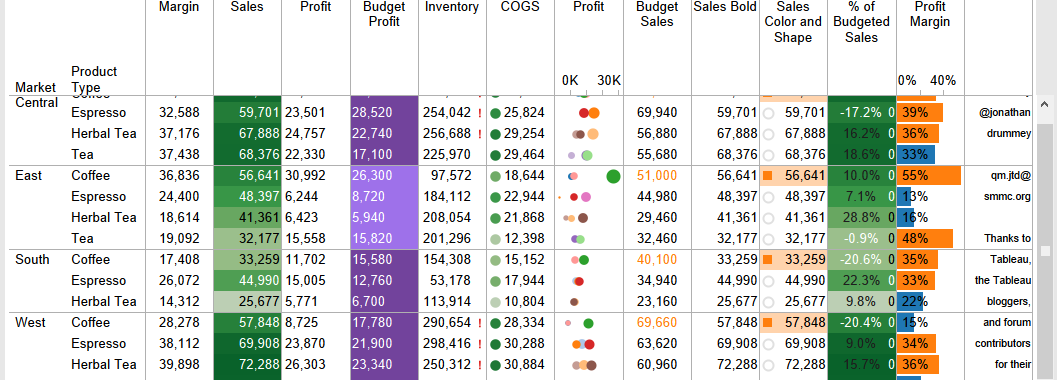
Task: Select hollow circle shape in South Espresso row
Action: tap(768, 281)
